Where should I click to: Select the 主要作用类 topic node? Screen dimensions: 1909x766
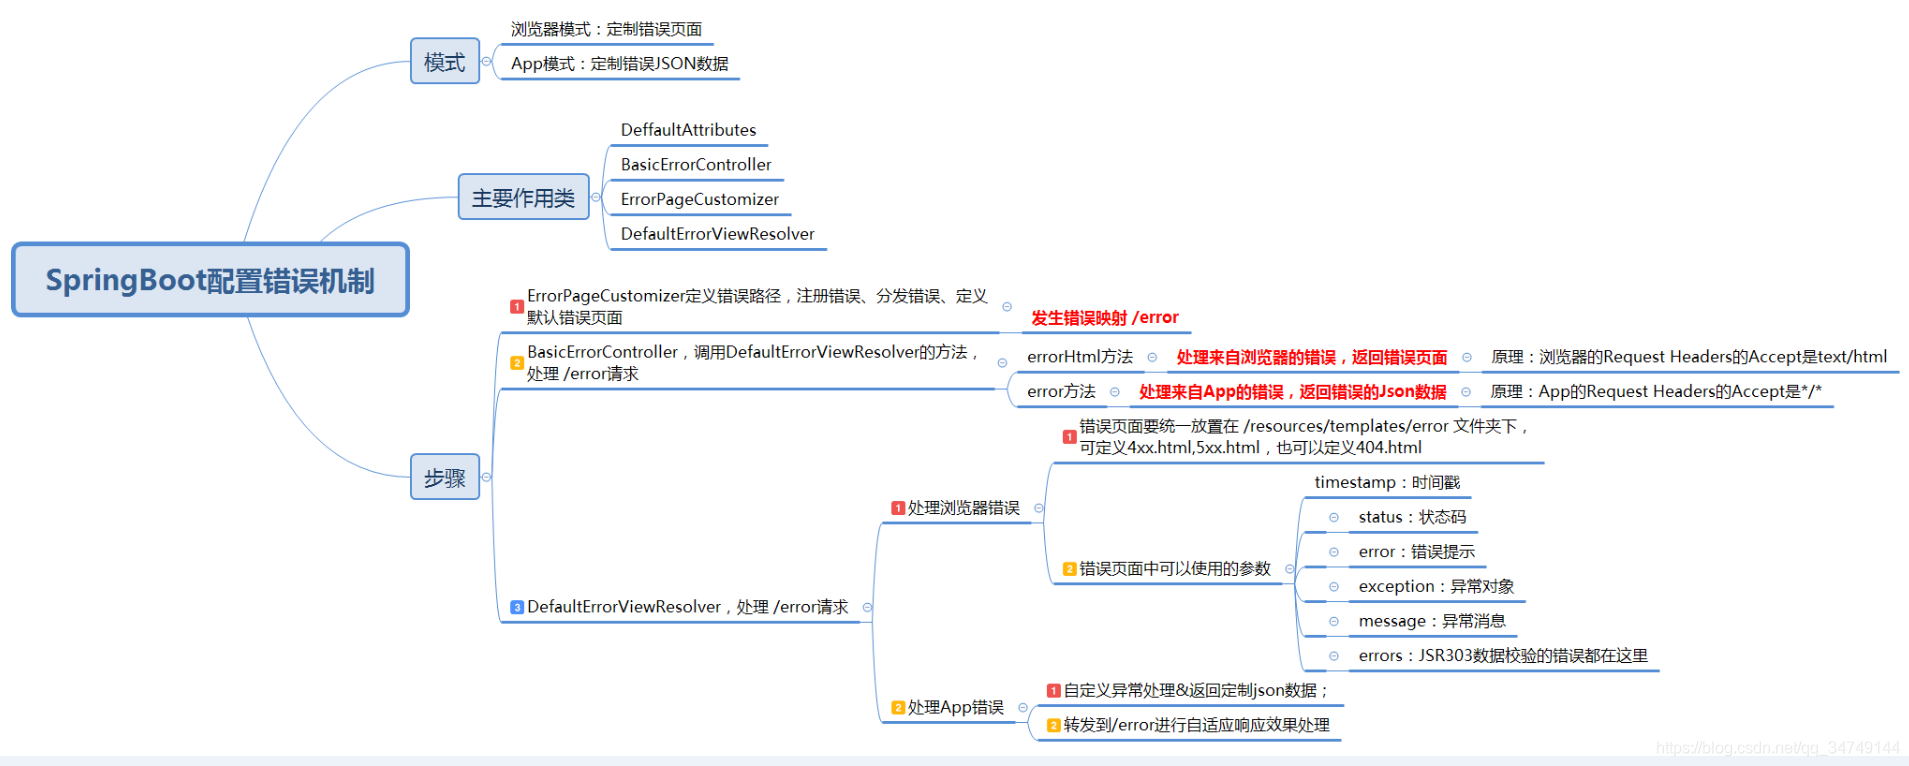[523, 198]
